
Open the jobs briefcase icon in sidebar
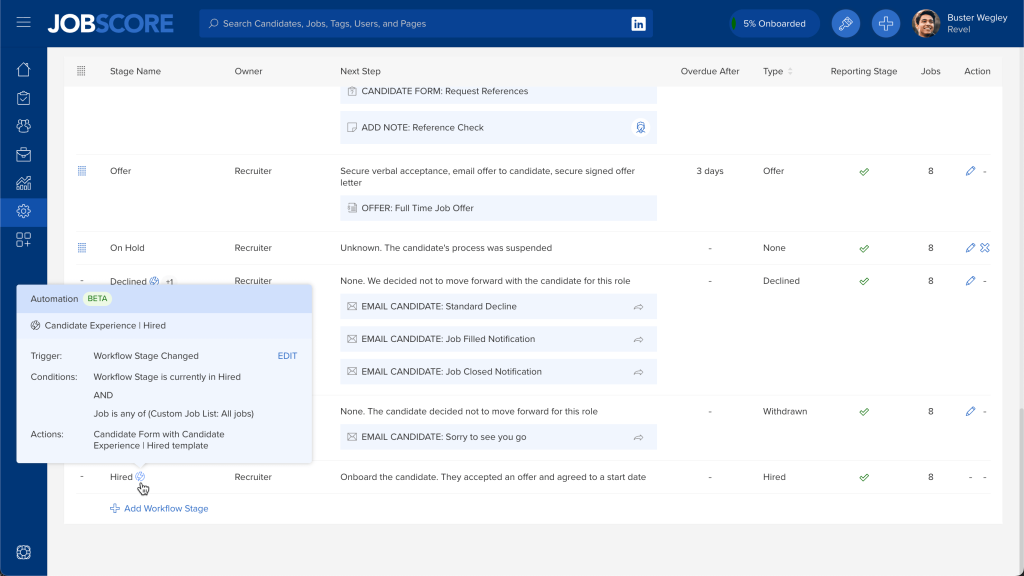(23, 153)
